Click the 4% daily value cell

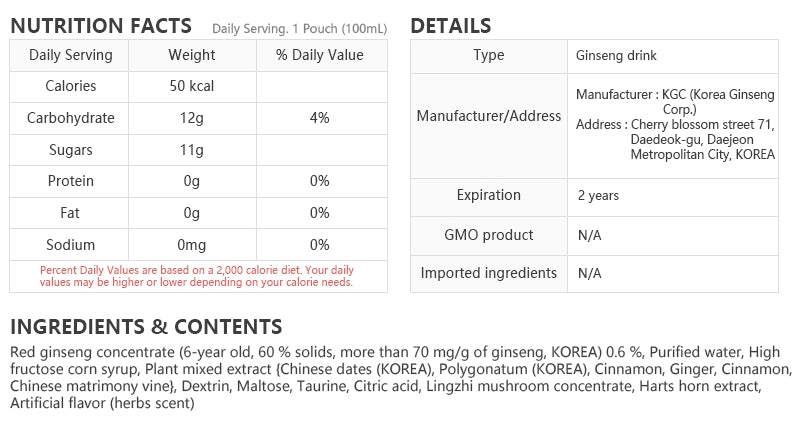pyautogui.click(x=320, y=118)
